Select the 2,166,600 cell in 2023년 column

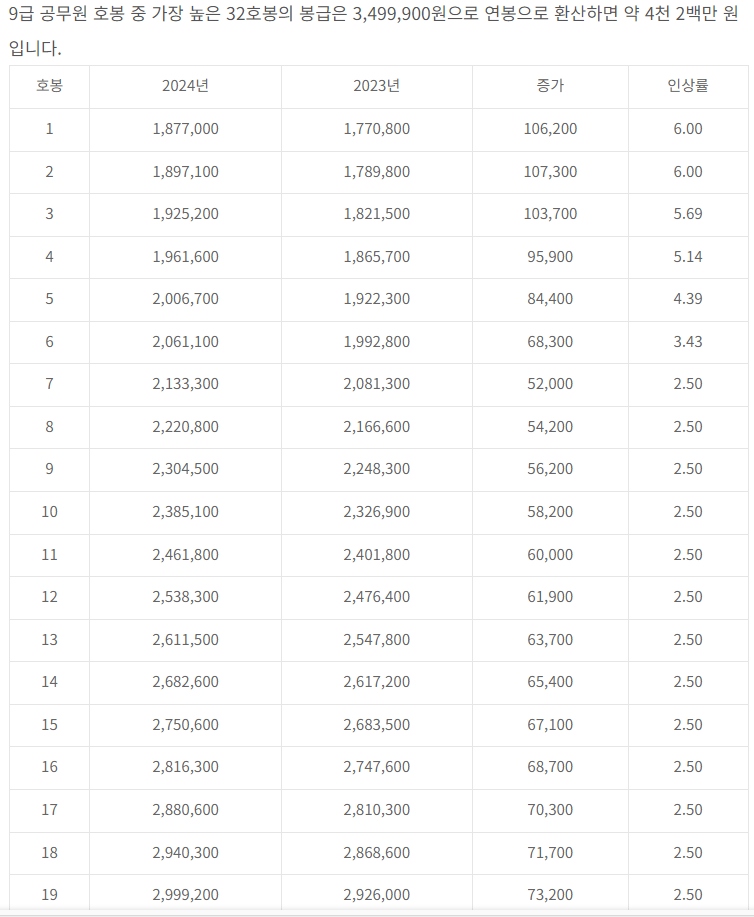tap(376, 427)
